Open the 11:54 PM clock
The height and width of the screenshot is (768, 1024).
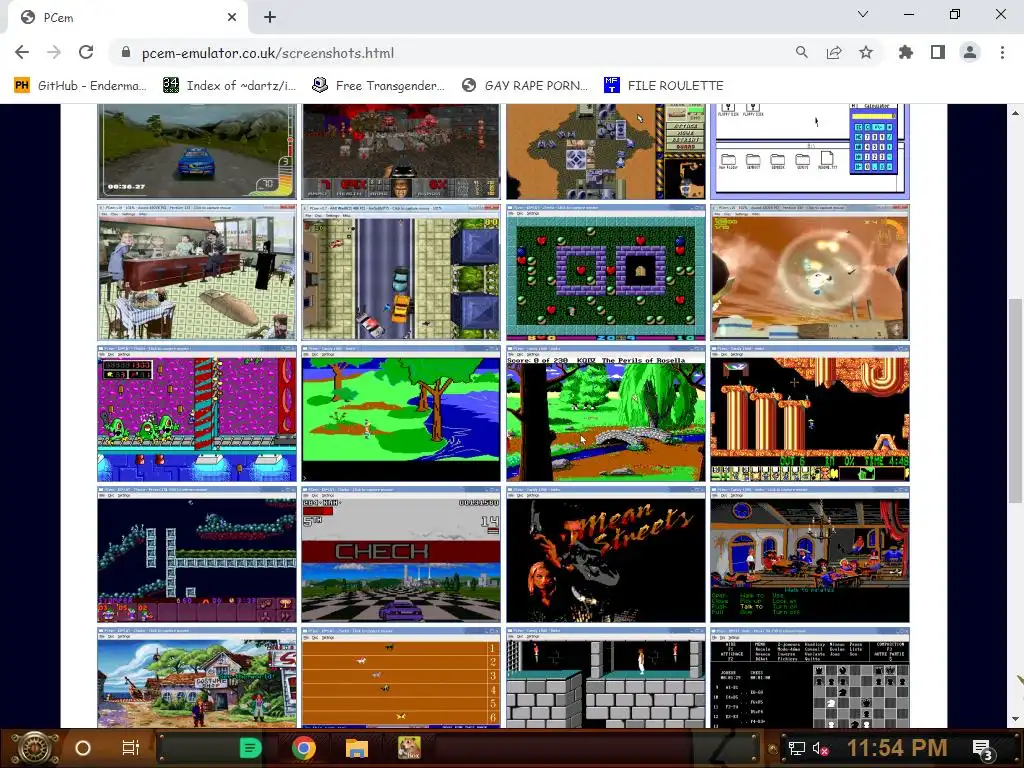click(897, 748)
